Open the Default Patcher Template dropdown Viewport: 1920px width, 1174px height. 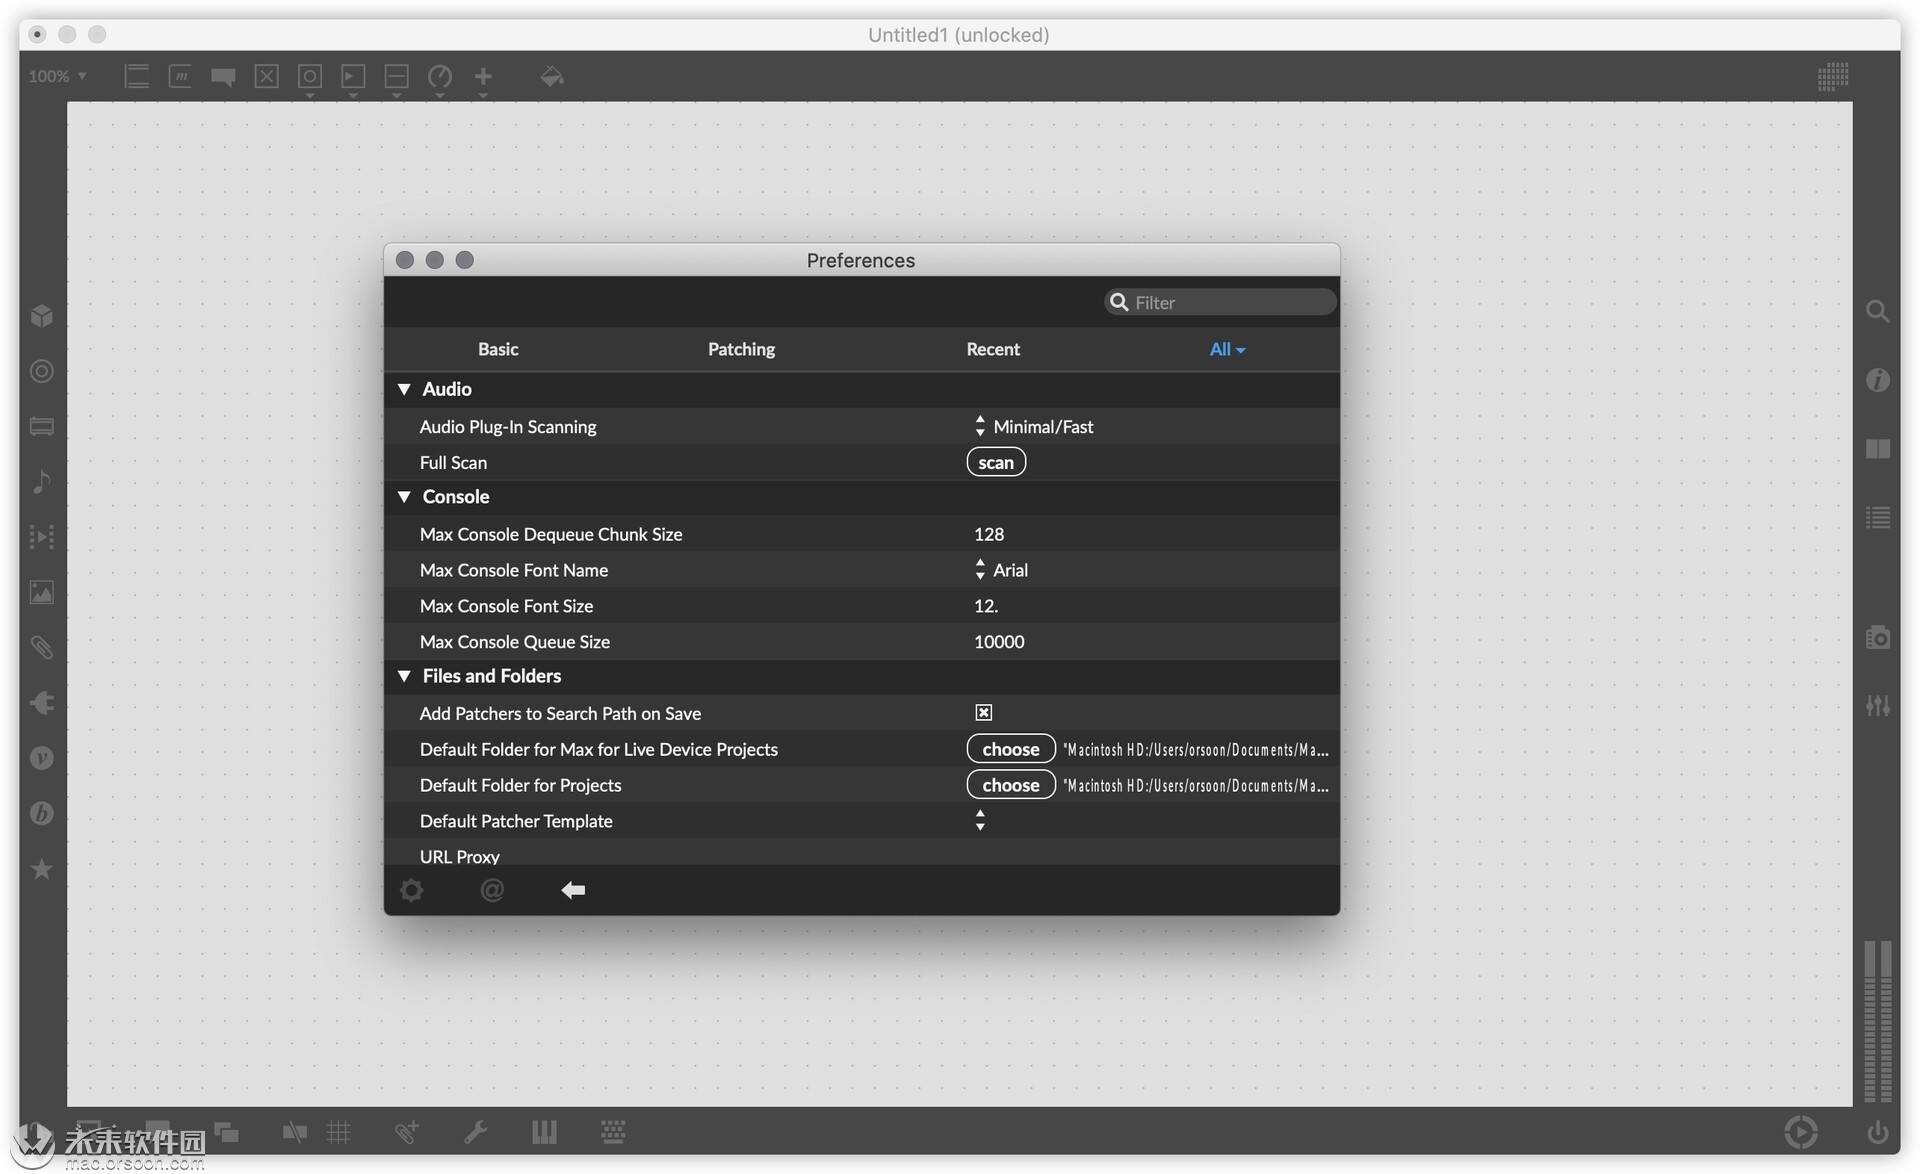pos(980,821)
